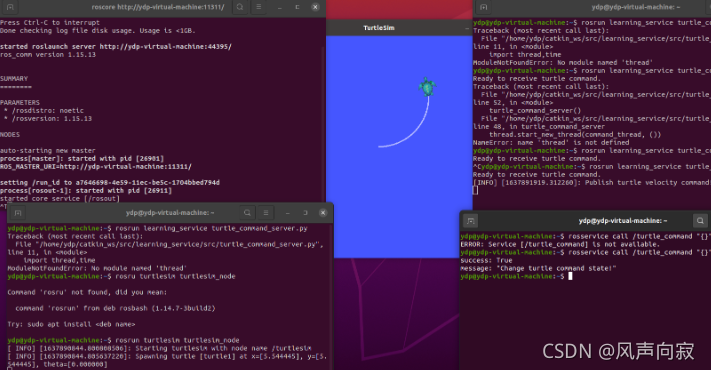Viewport: 711px width, 370px height.
Task: Click 'turtle_command_server()' traceback line
Action: pyautogui.click(x=535, y=111)
